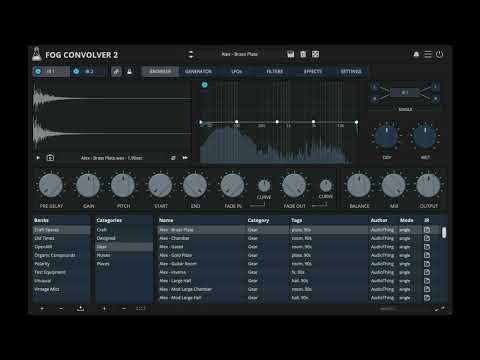Reverse the IR with the reverse icon
The height and width of the screenshot is (360, 480).
[173, 158]
